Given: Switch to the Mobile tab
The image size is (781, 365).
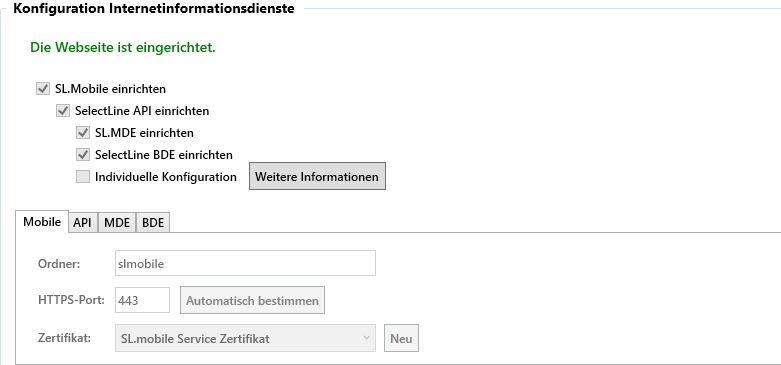Looking at the screenshot, I should click(42, 222).
